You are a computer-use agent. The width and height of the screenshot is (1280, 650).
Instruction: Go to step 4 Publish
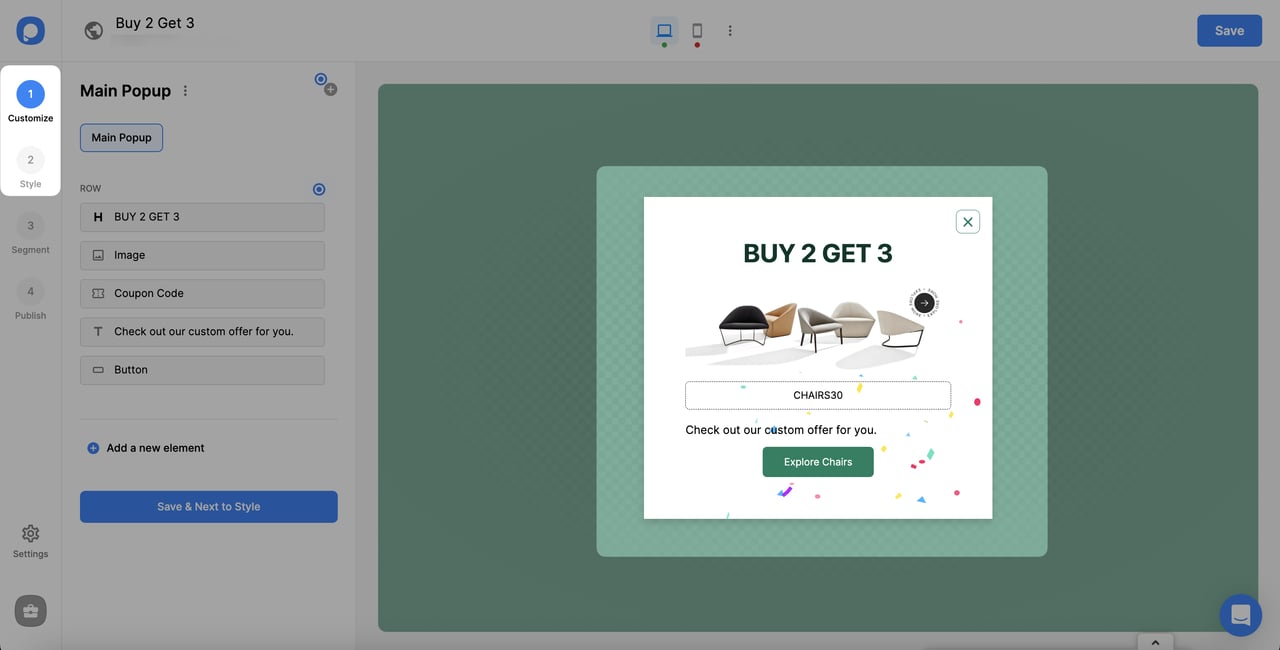[30, 300]
